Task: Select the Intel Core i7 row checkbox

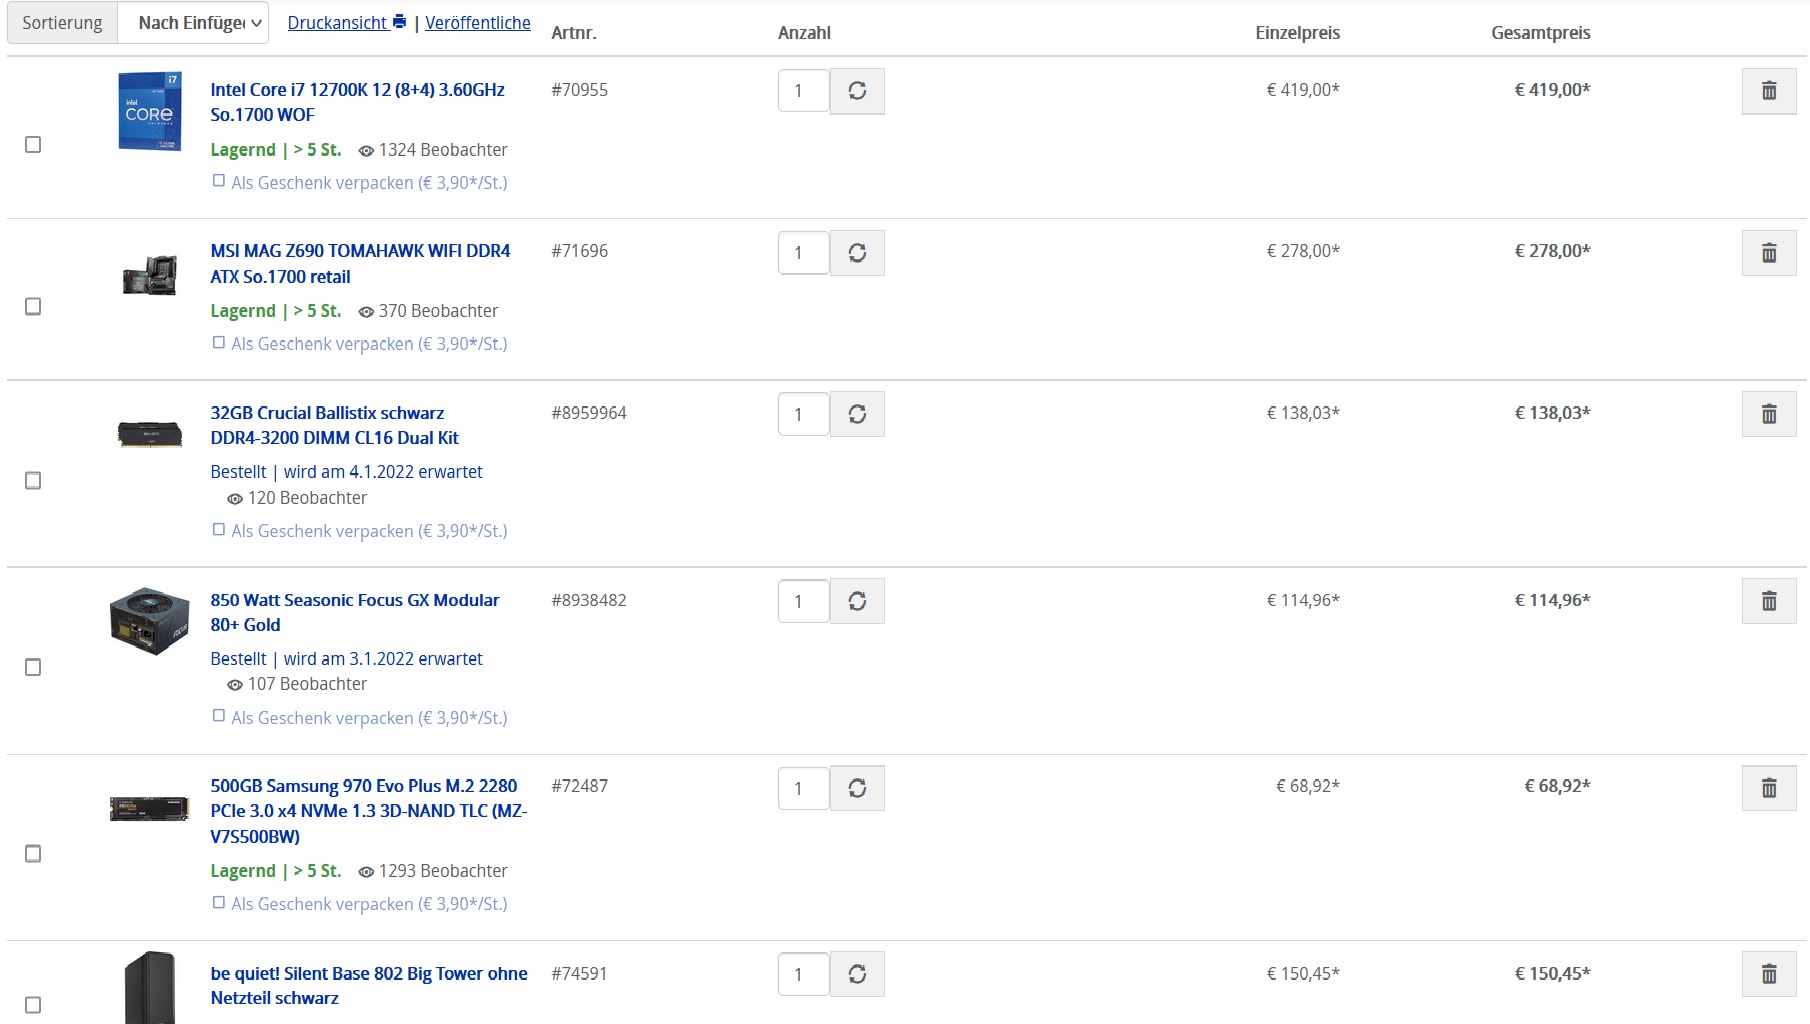Action: [x=33, y=145]
